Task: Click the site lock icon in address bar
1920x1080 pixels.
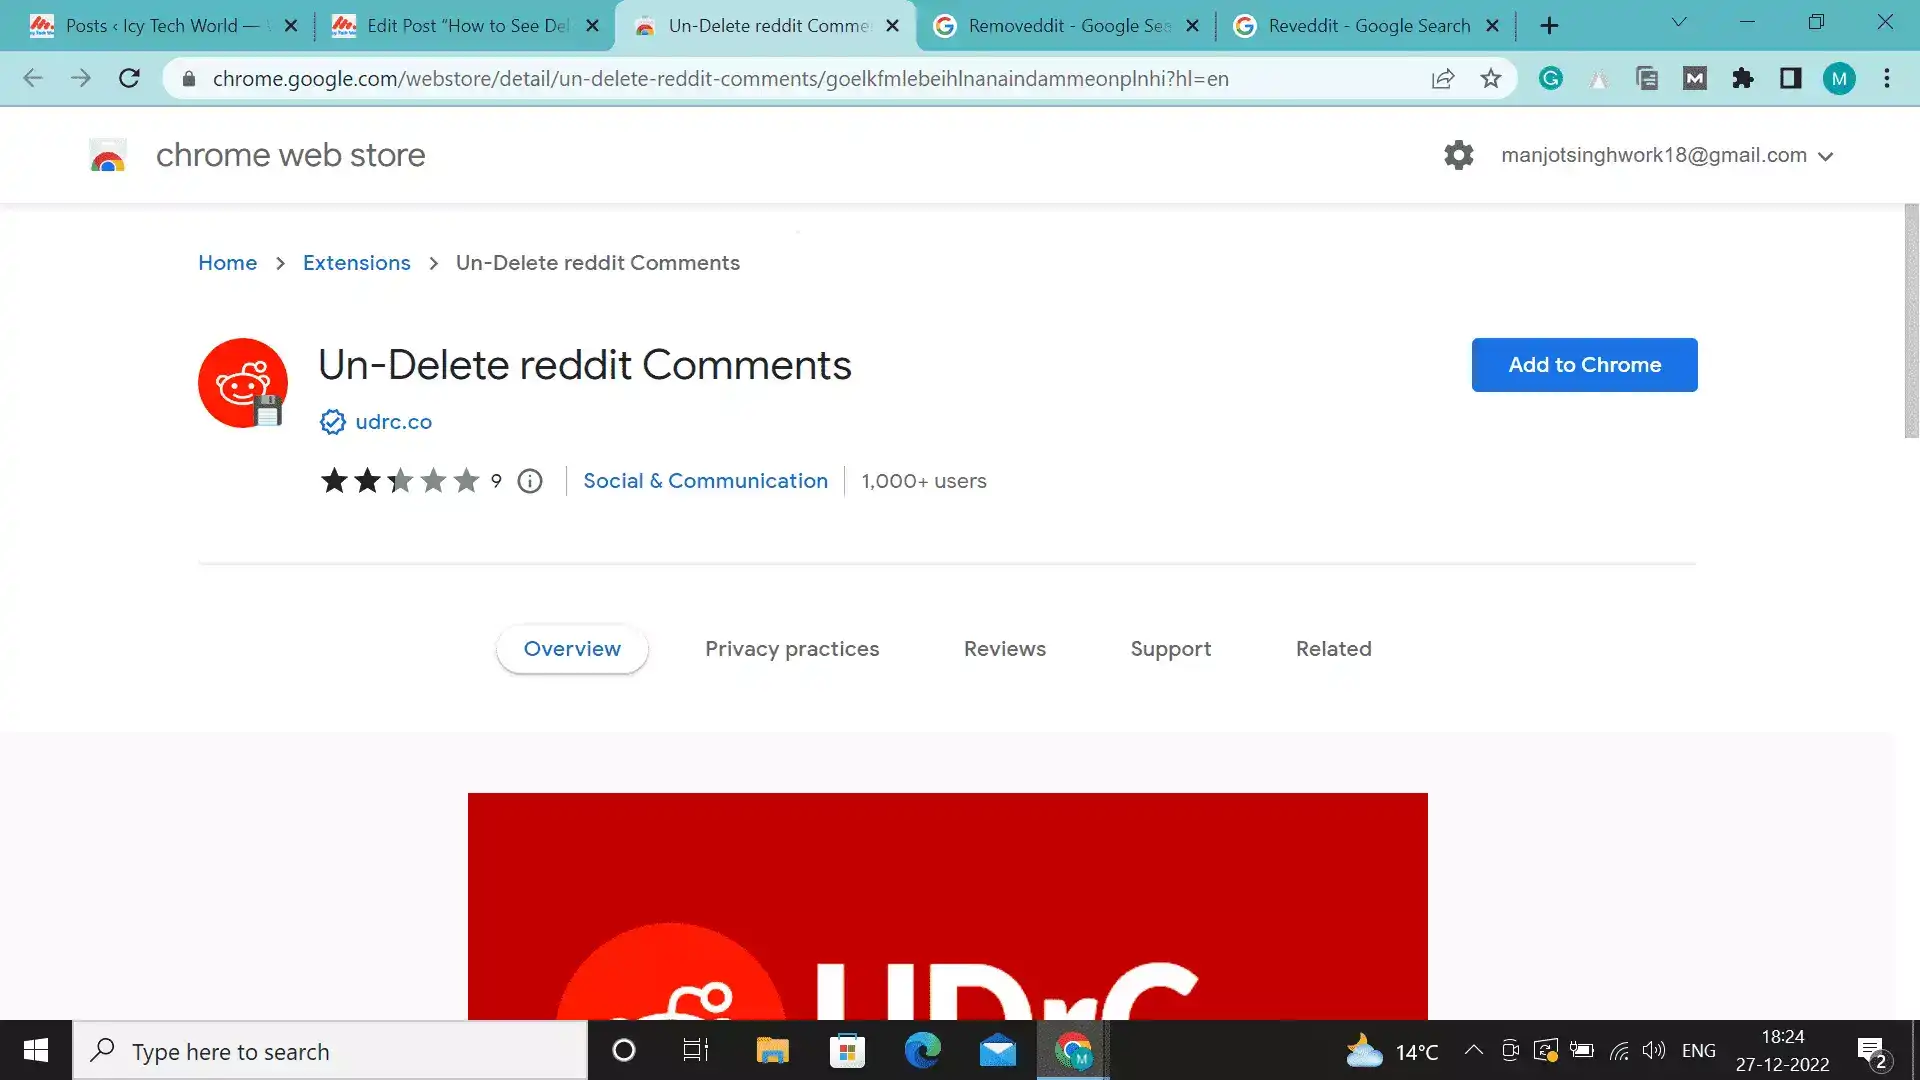Action: coord(188,78)
